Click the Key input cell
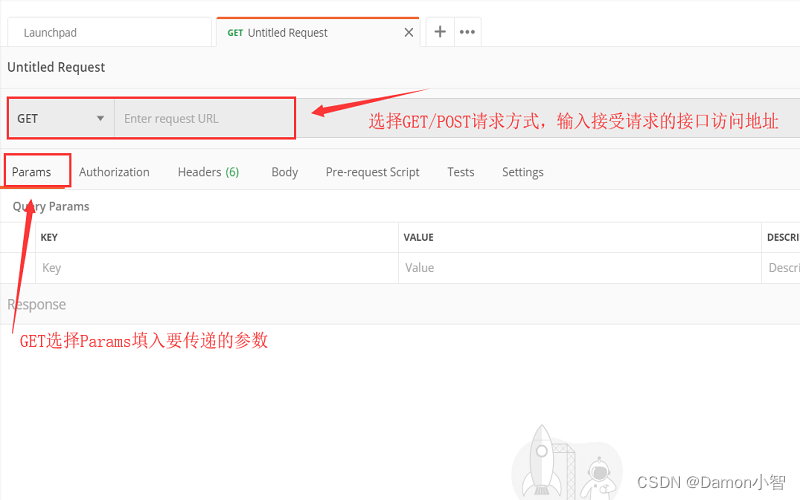The image size is (800, 500). (217, 268)
